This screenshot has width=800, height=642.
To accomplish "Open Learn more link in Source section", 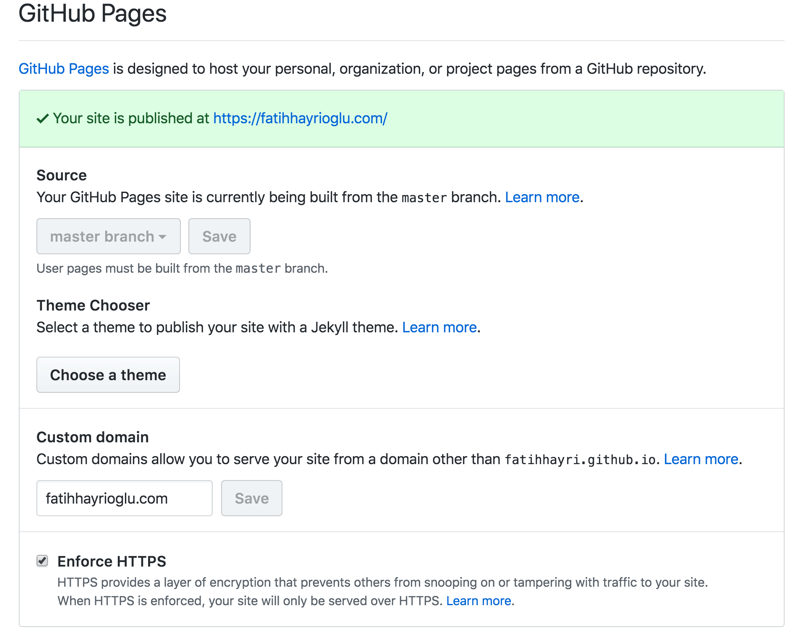I will (x=542, y=197).
